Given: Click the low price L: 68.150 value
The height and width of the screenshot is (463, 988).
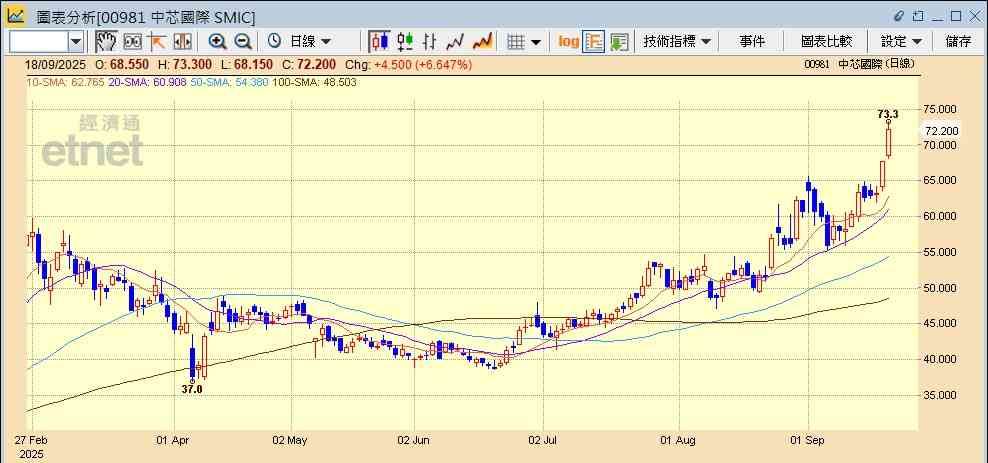Looking at the screenshot, I should point(246,64).
